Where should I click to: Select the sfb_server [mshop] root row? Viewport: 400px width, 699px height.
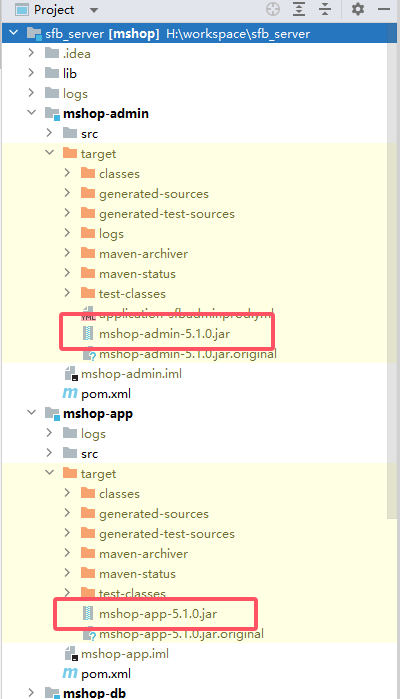(x=199, y=33)
